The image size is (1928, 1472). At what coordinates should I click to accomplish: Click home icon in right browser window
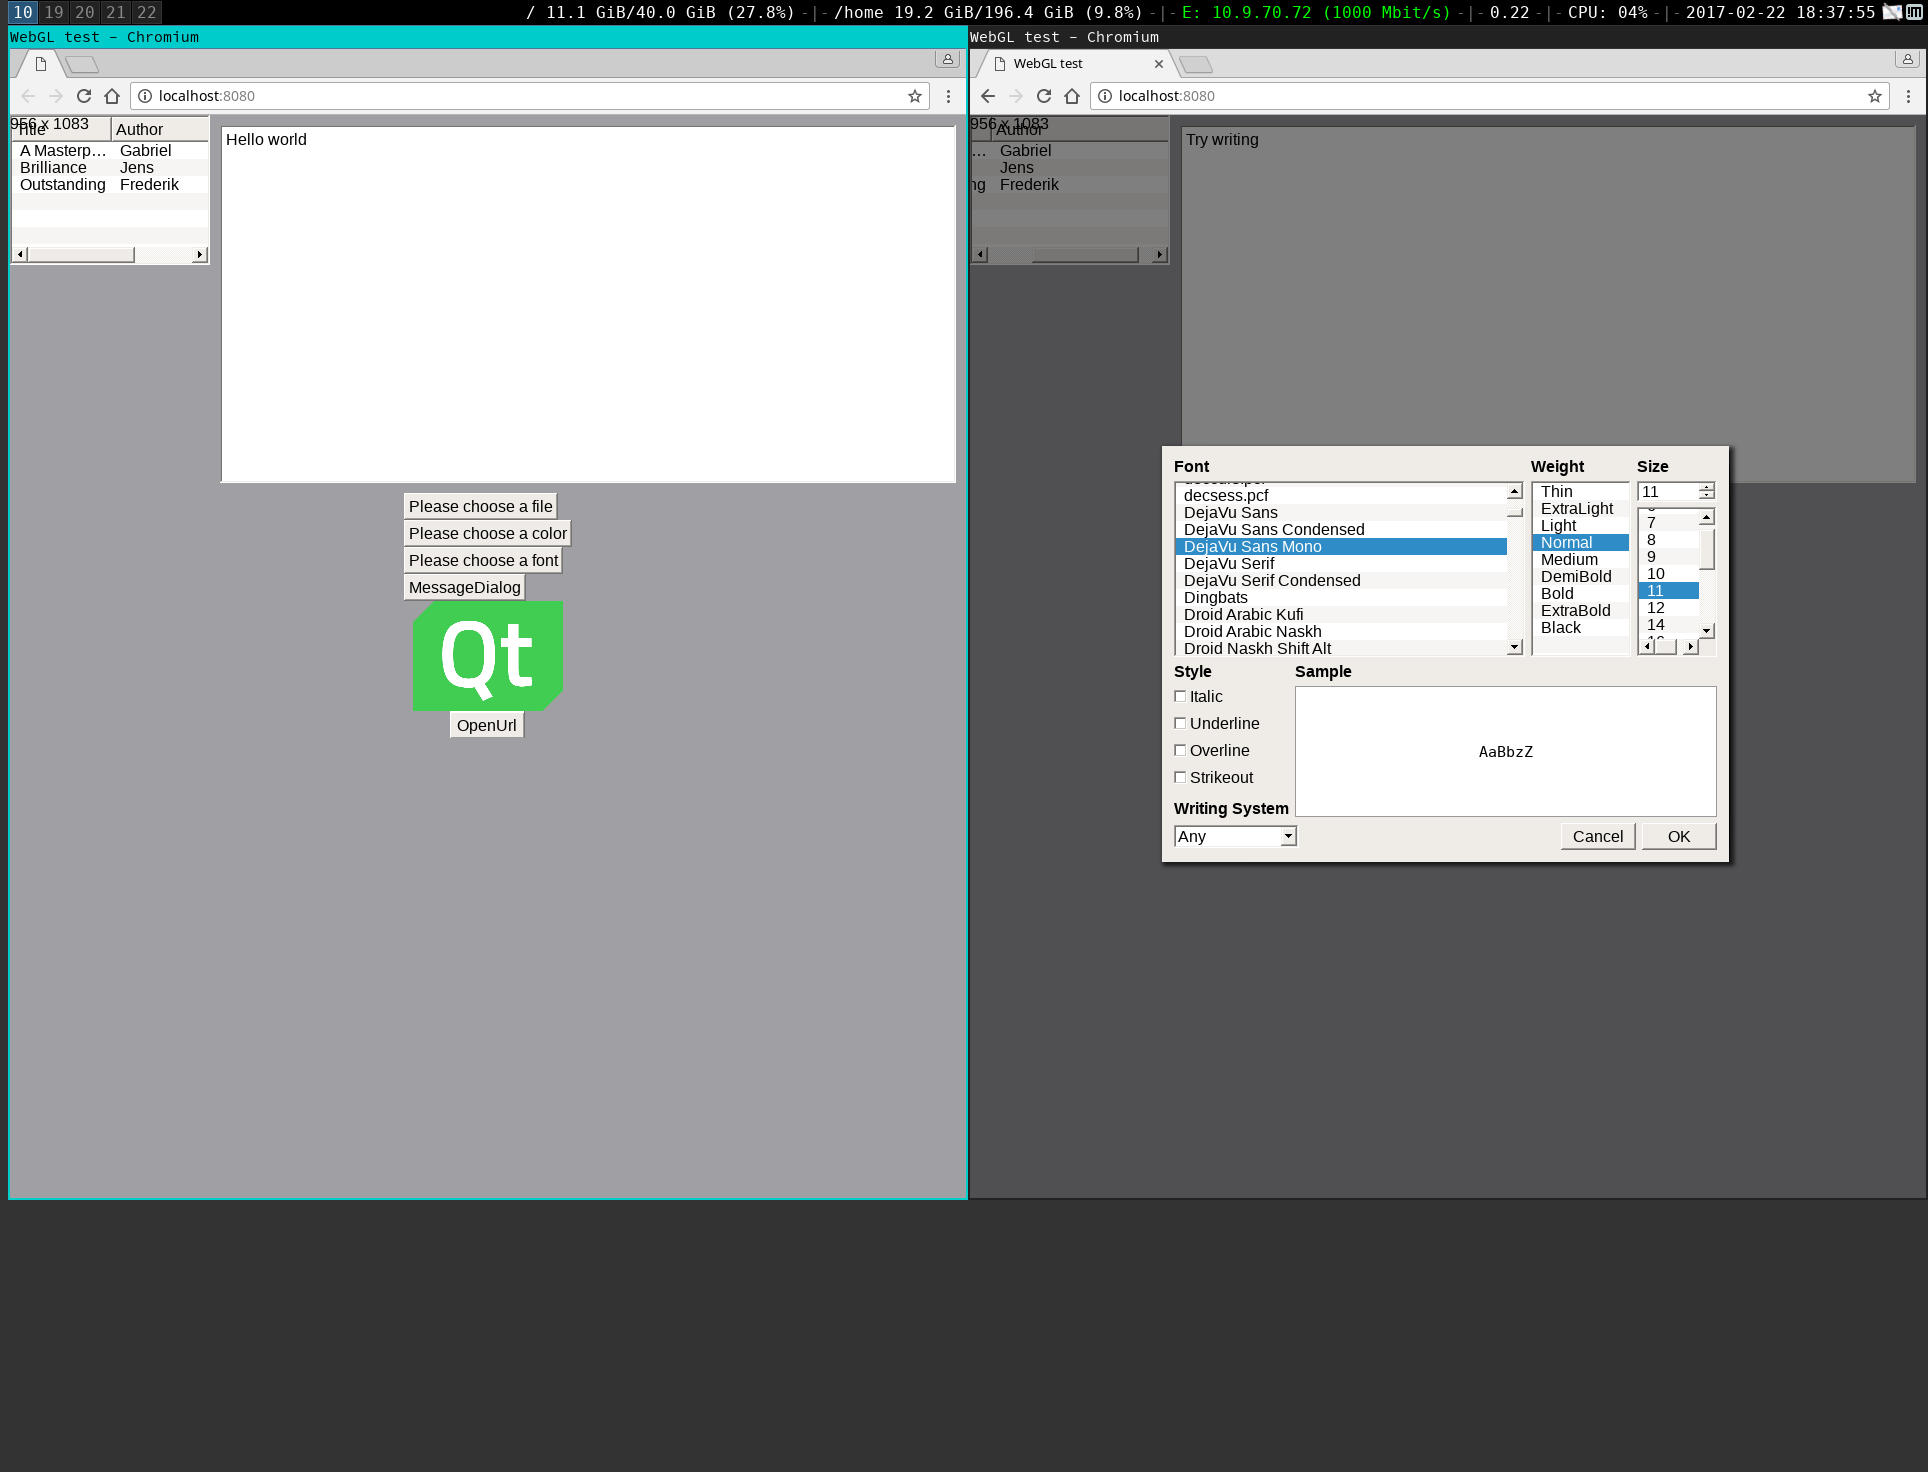click(x=1072, y=96)
